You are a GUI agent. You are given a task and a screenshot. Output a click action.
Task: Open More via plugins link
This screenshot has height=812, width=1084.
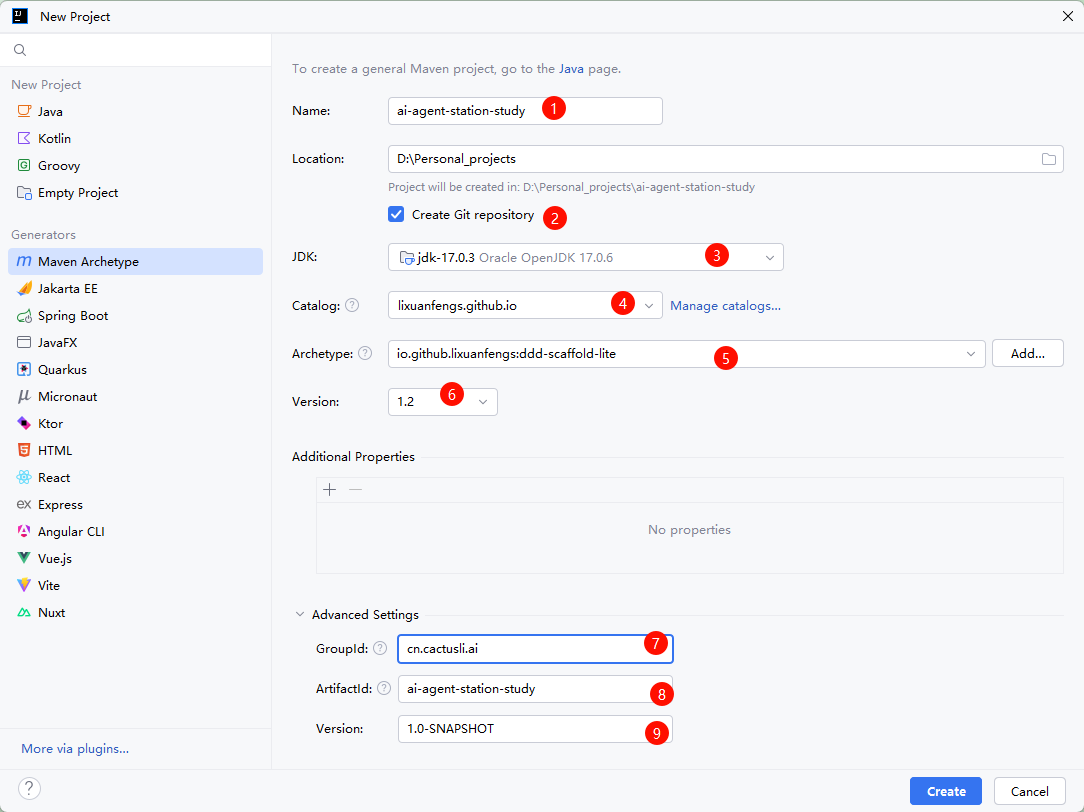coord(75,749)
